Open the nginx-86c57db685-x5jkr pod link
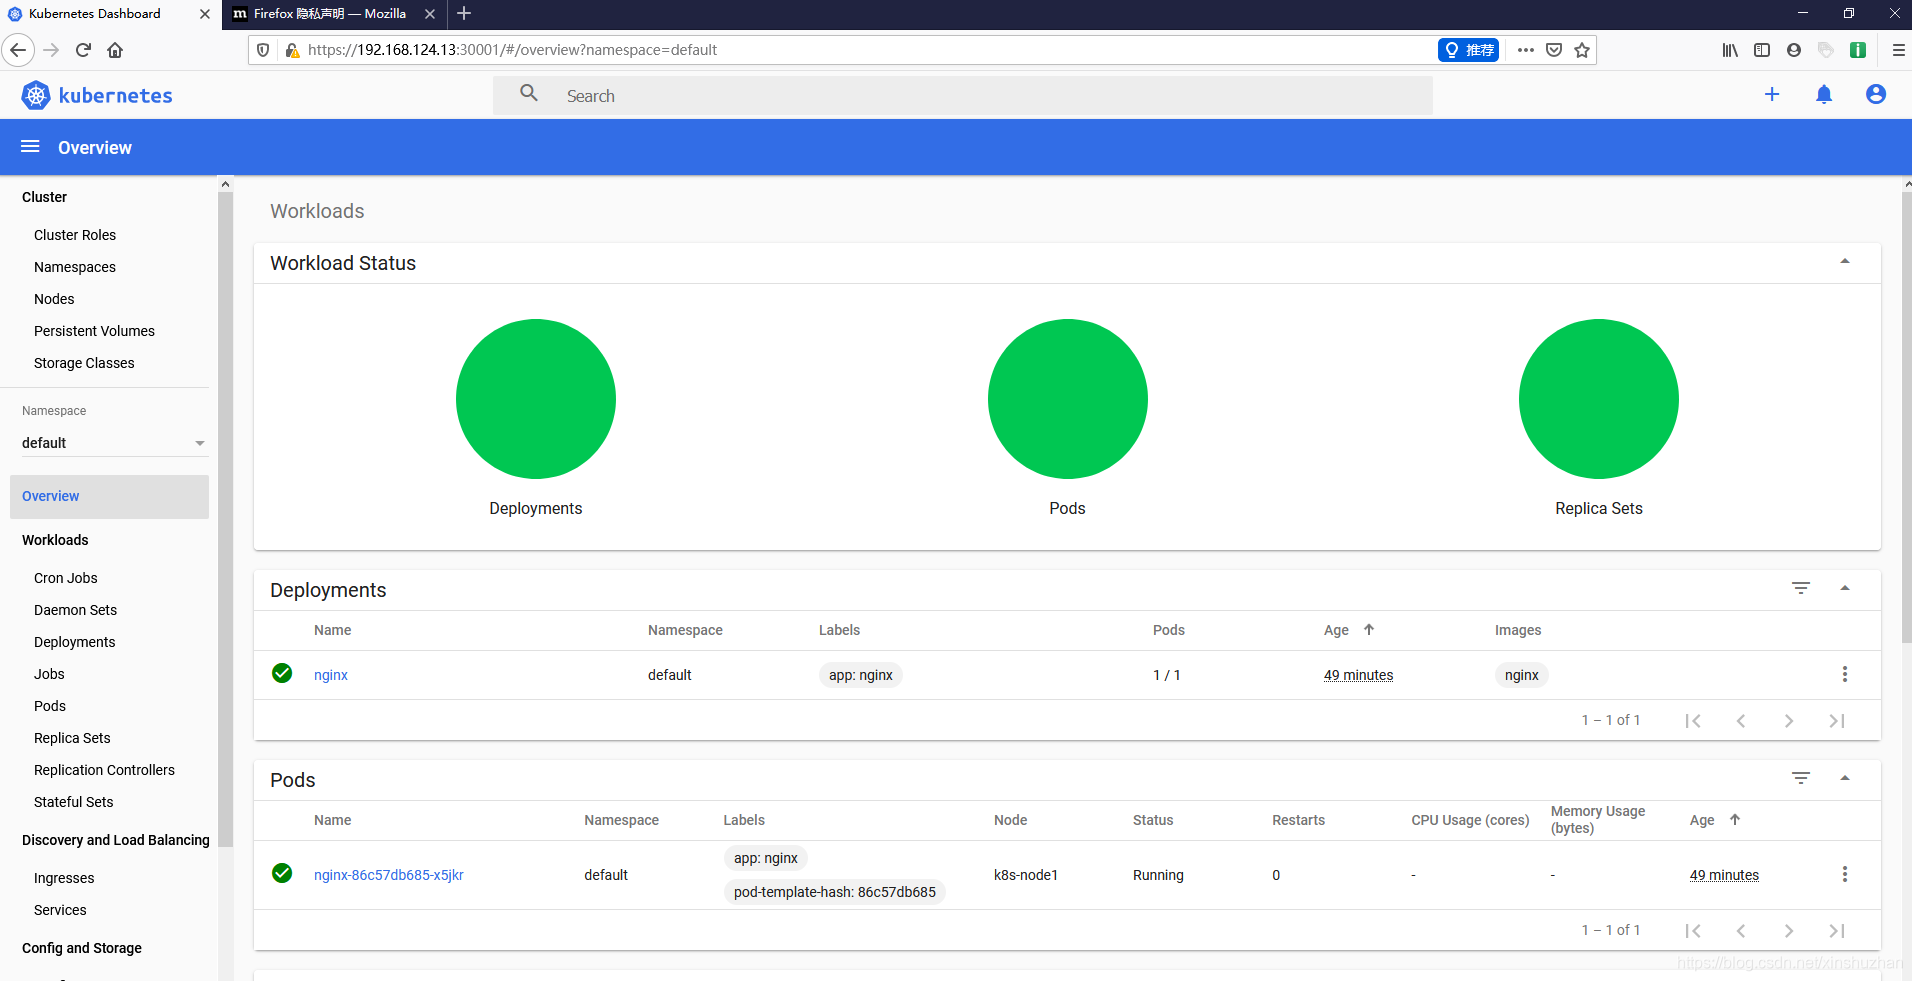Screen dimensions: 1912x981 tap(389, 875)
